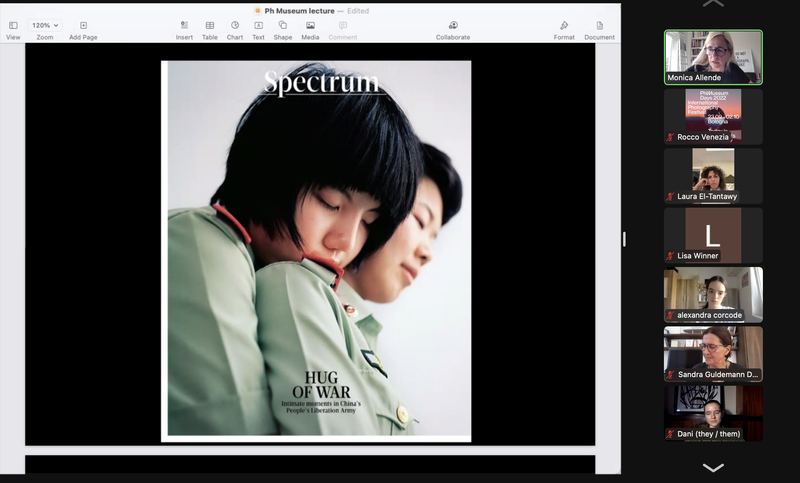The height and width of the screenshot is (483, 800).
Task: Click the Add Page icon
Action: [x=83, y=26]
